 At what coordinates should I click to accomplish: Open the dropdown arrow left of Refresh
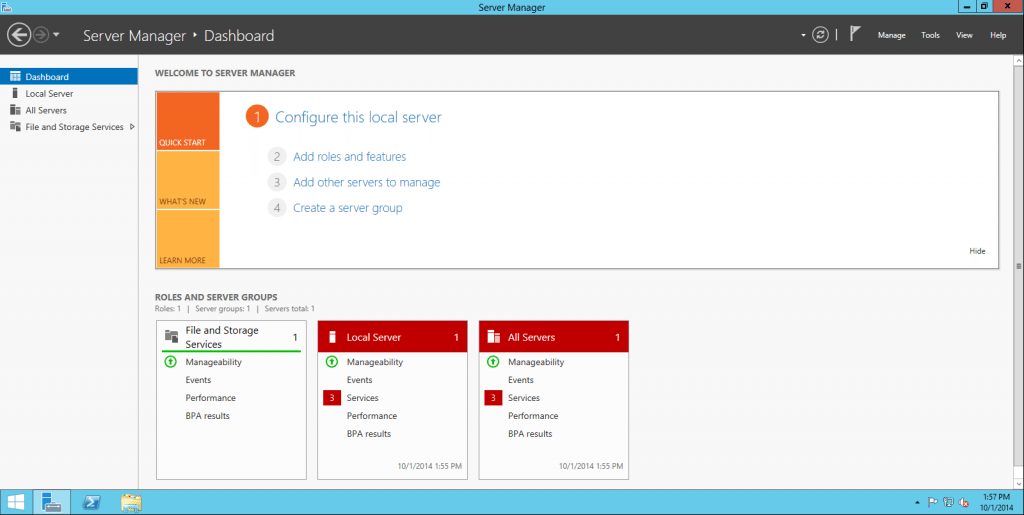pyautogui.click(x=803, y=35)
